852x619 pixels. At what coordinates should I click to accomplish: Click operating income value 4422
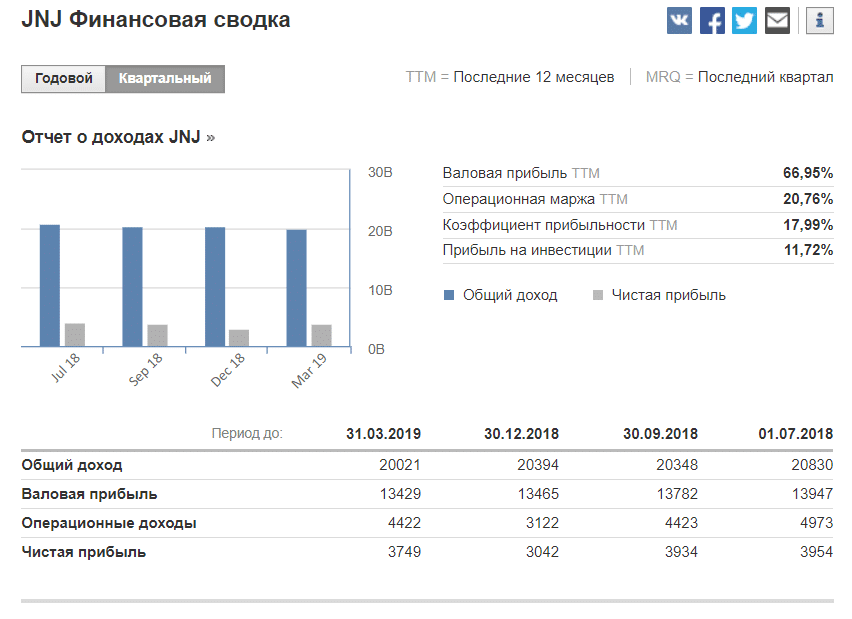click(404, 523)
